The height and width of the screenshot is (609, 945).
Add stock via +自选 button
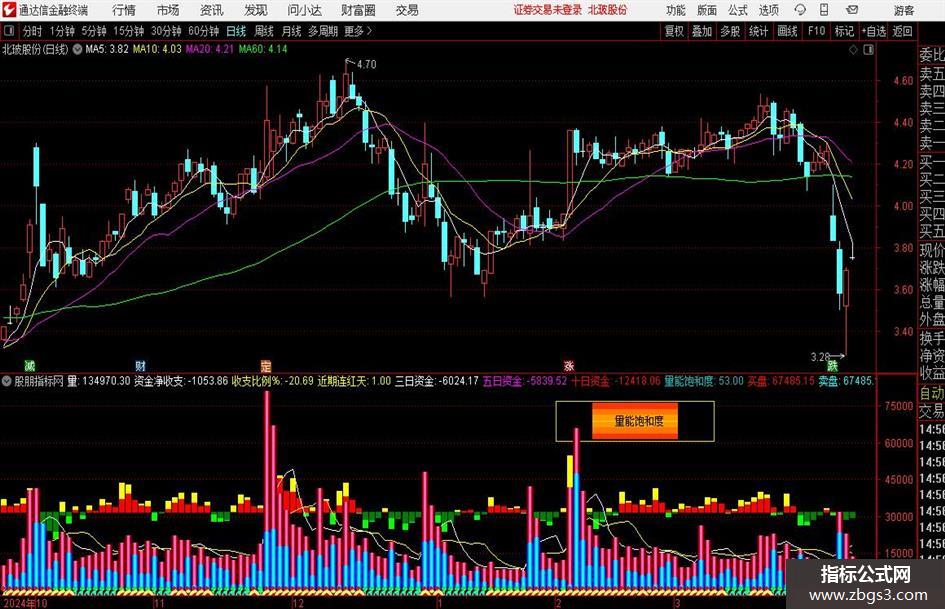(873, 31)
